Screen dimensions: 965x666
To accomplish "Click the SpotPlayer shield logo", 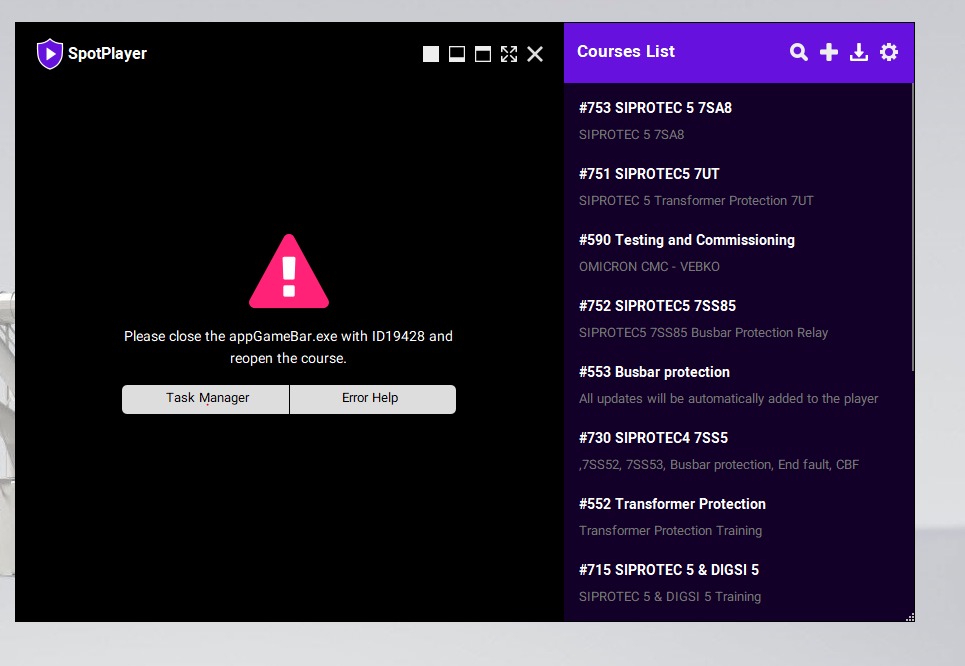I will click(x=49, y=54).
